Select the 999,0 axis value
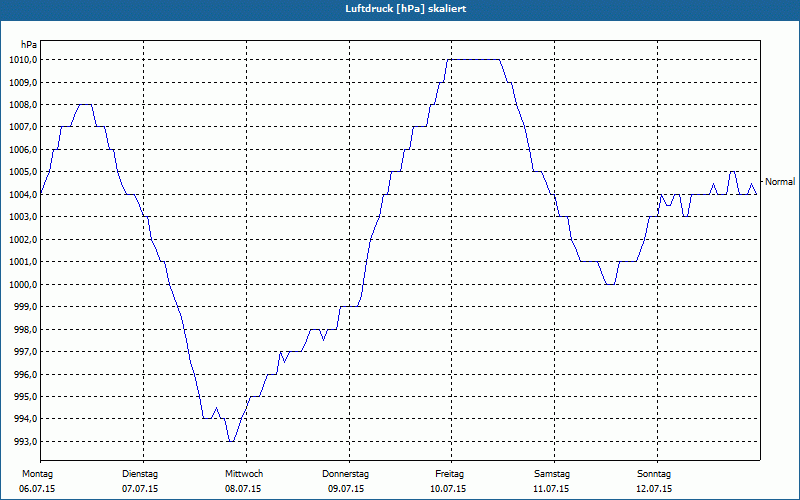Screen dimensions: 800x500 [25, 307]
